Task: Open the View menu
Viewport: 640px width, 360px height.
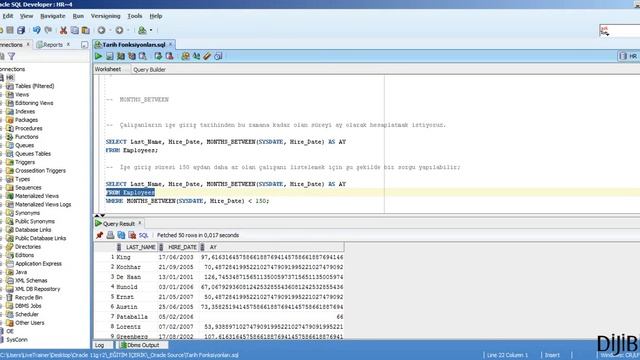Action: tap(27, 16)
